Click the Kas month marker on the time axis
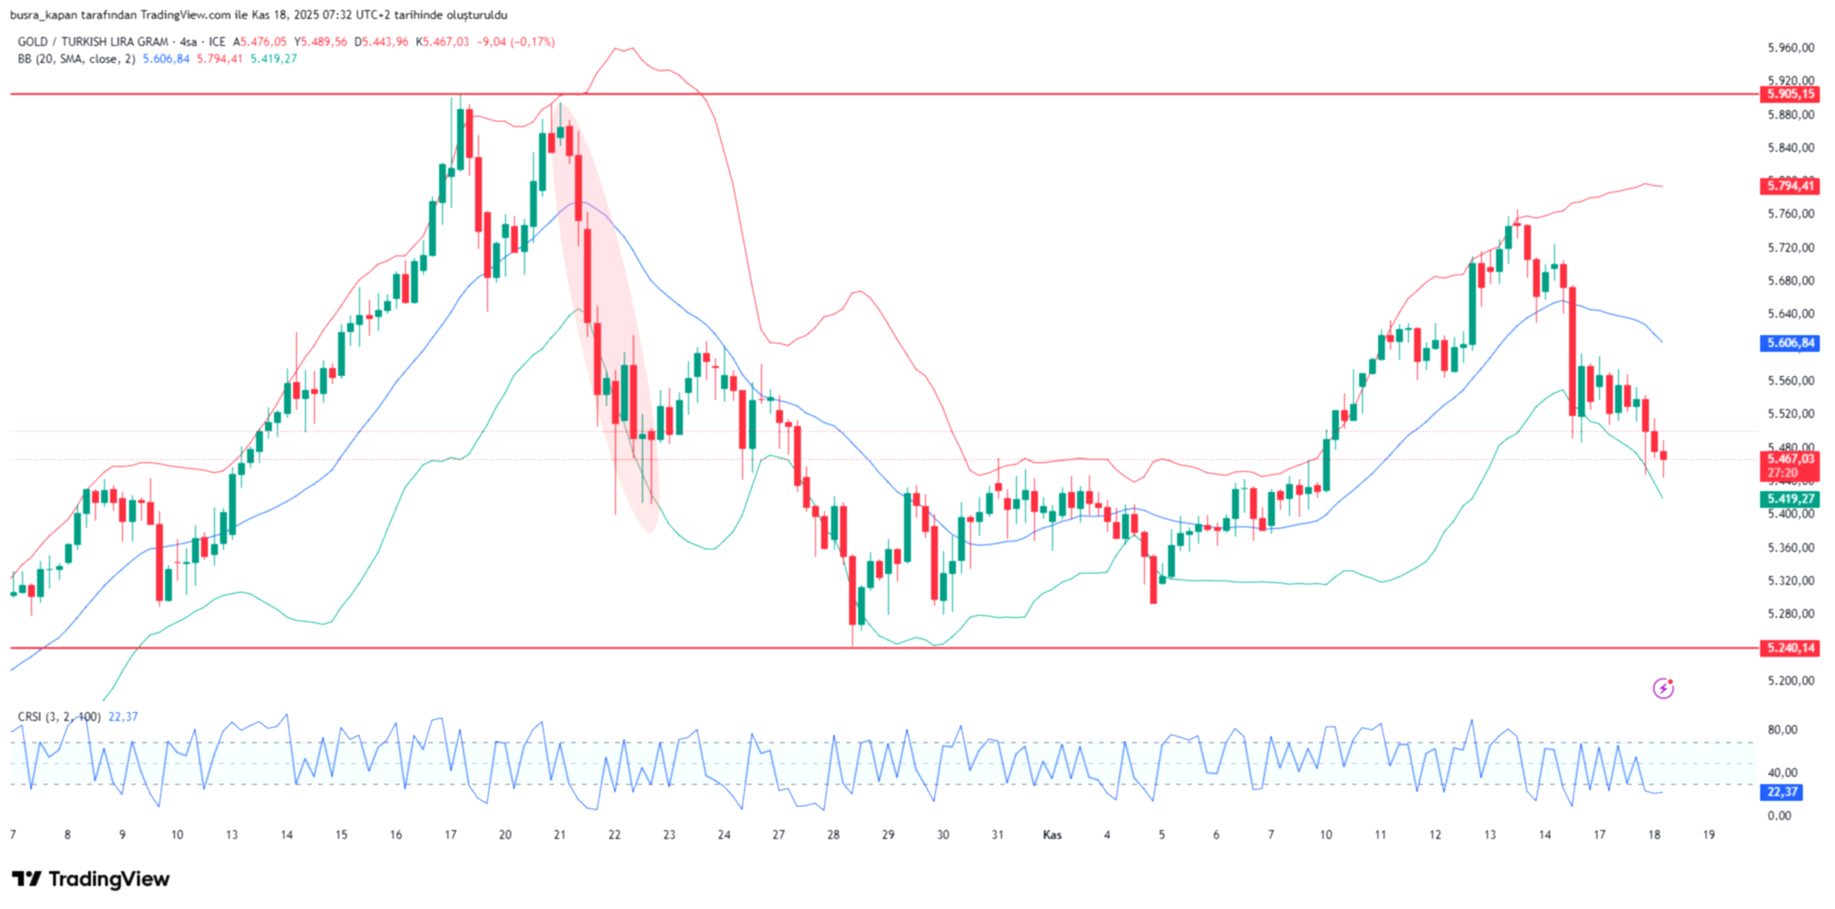 tap(1052, 835)
